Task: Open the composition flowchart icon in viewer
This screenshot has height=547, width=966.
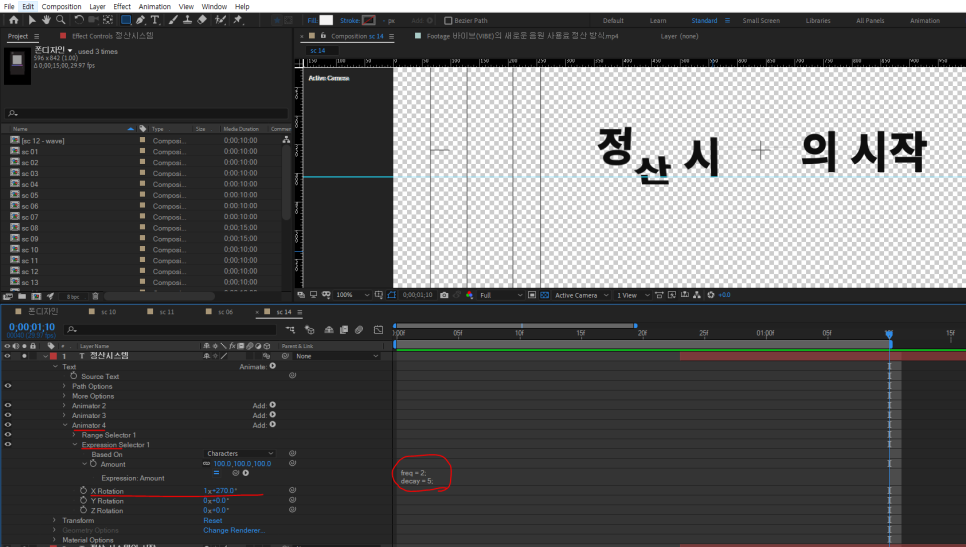Action: [x=697, y=295]
